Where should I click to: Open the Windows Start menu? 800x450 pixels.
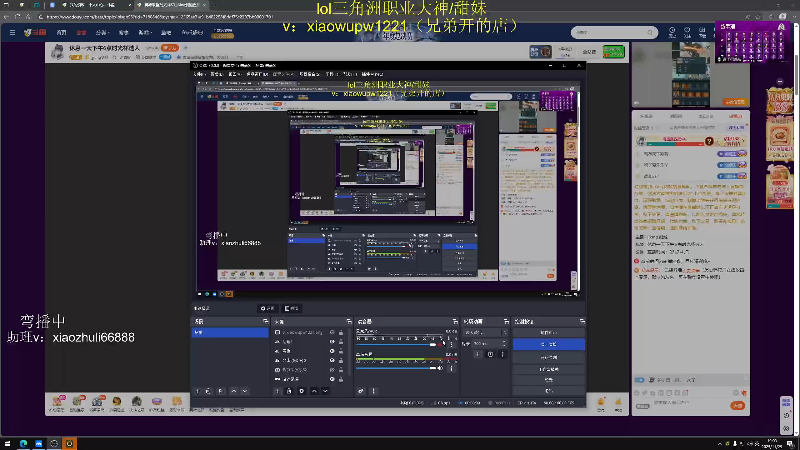pos(7,443)
